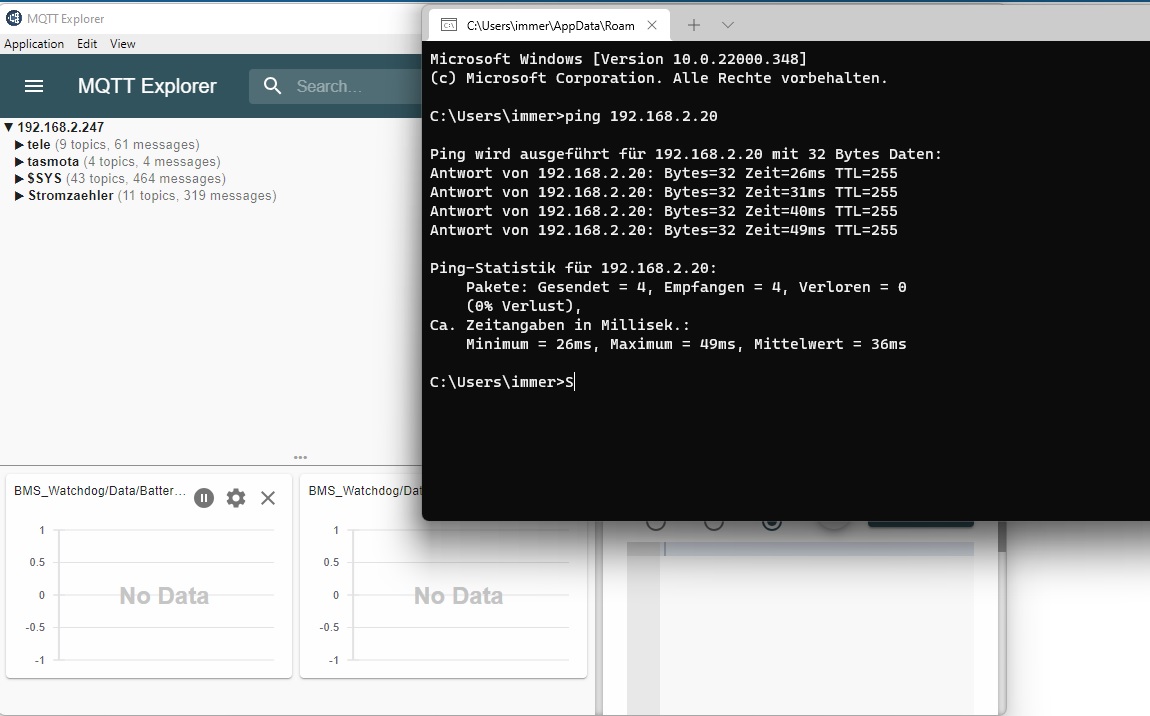Collapse the 192.168.2.247 tree root
The width and height of the screenshot is (1150, 716).
pos(9,127)
